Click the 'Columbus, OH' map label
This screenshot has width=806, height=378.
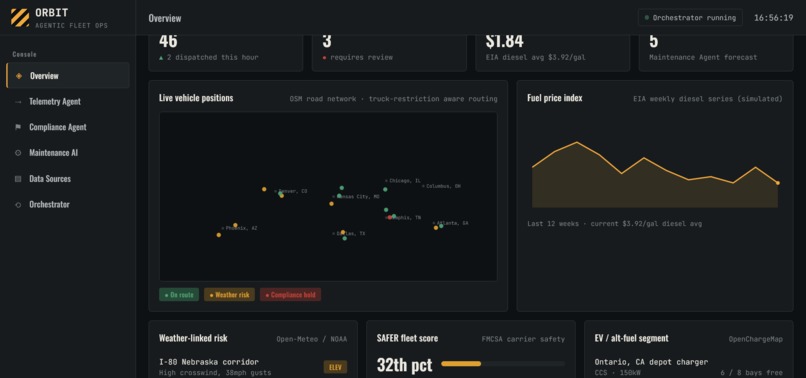point(443,186)
